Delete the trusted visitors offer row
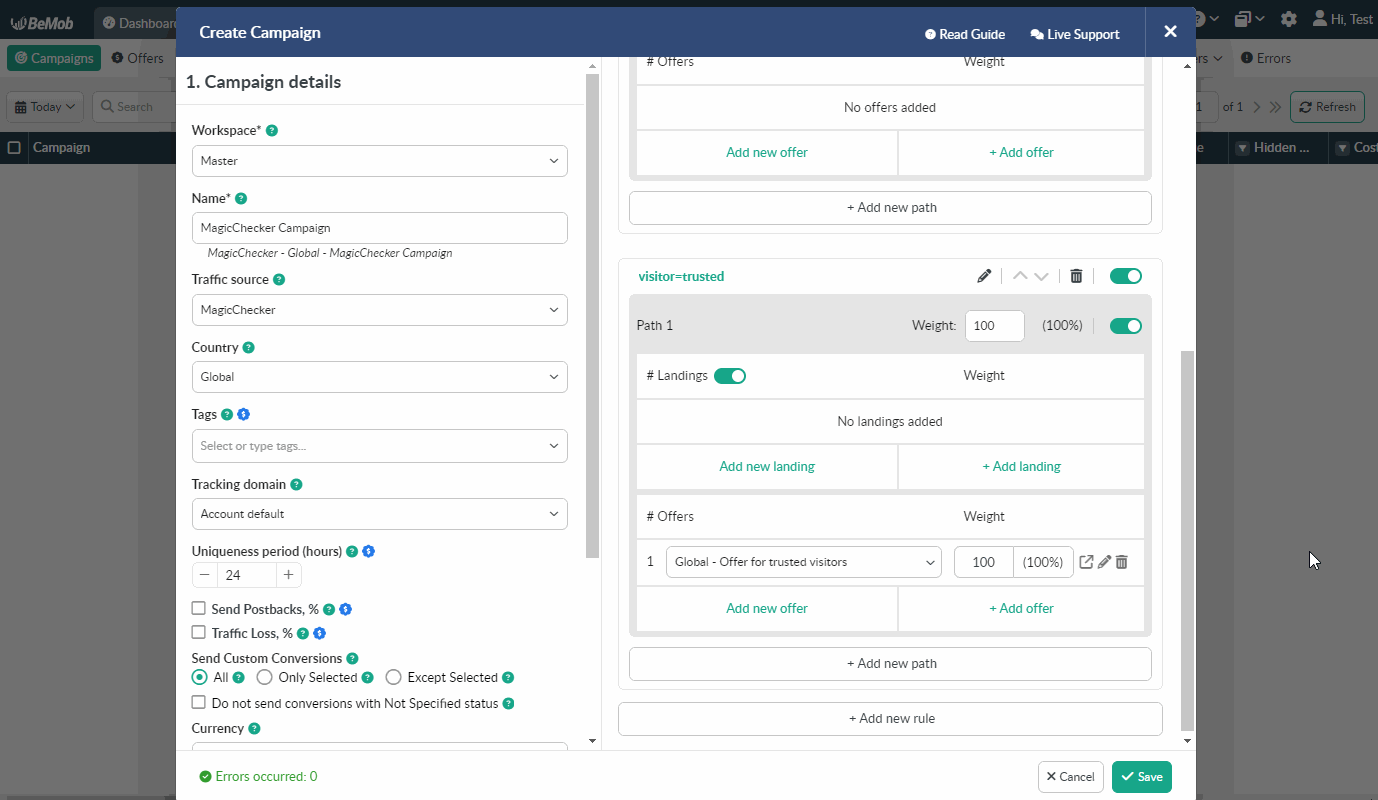This screenshot has height=800, width=1378. pyautogui.click(x=1121, y=562)
